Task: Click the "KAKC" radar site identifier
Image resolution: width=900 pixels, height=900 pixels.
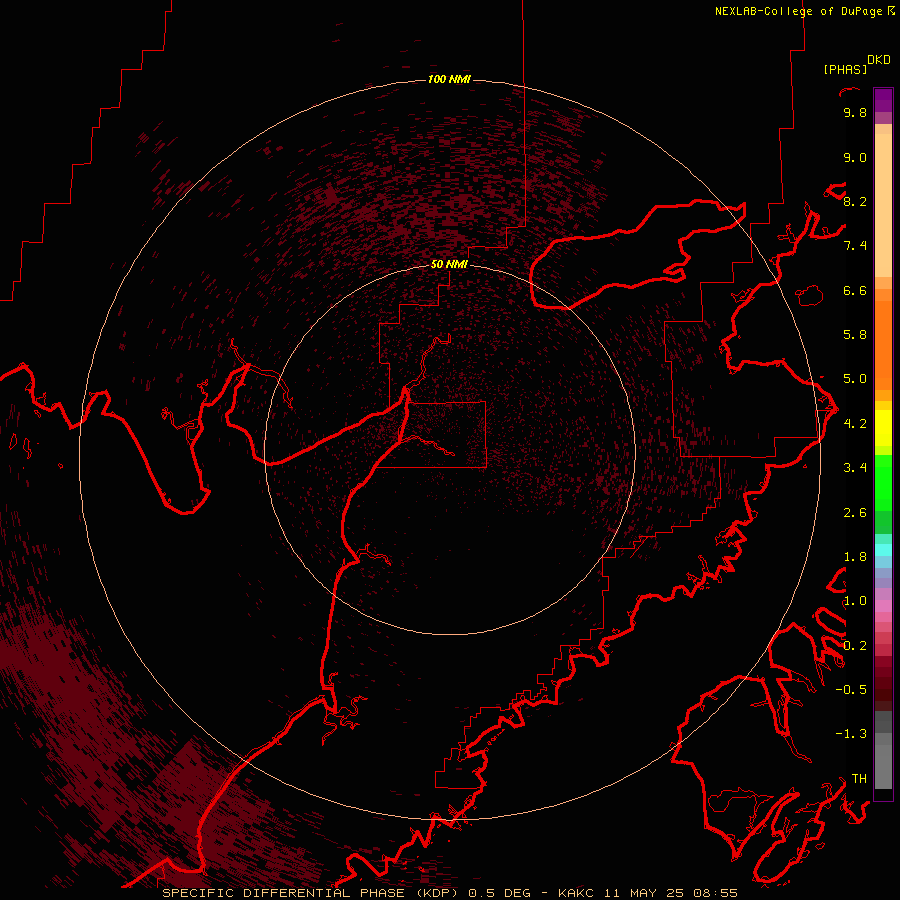Action: pos(578,893)
